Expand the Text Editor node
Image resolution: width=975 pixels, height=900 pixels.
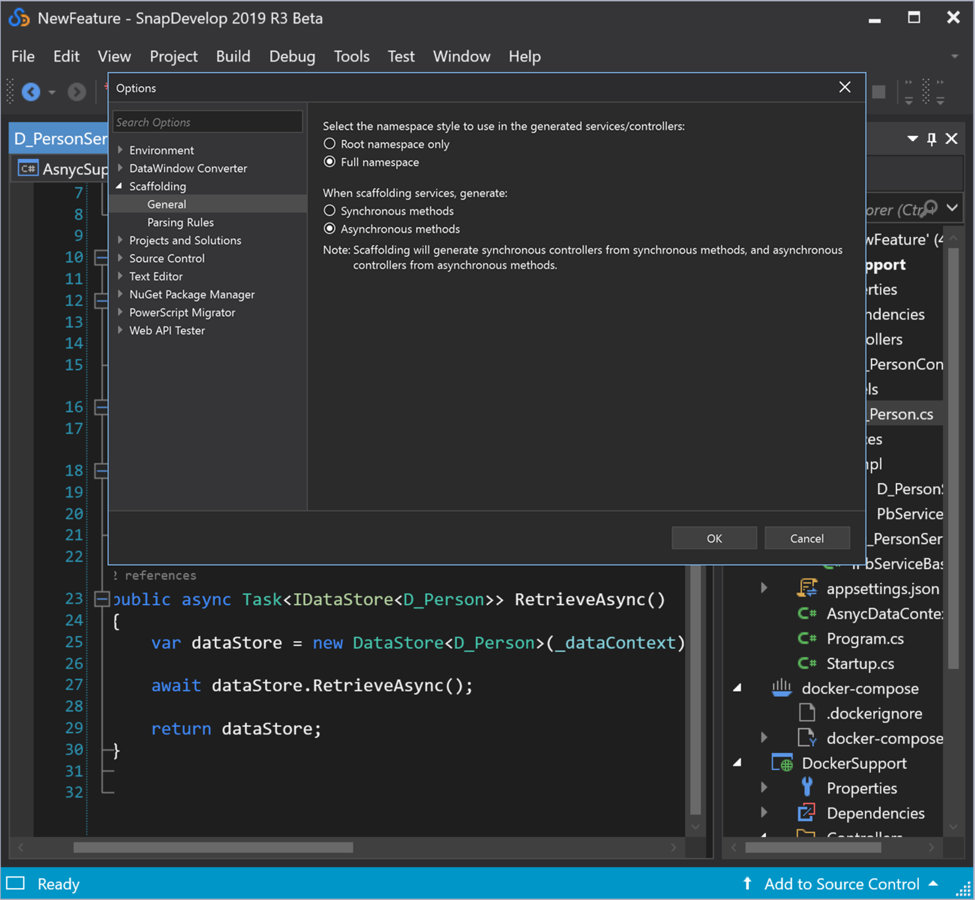(x=120, y=276)
